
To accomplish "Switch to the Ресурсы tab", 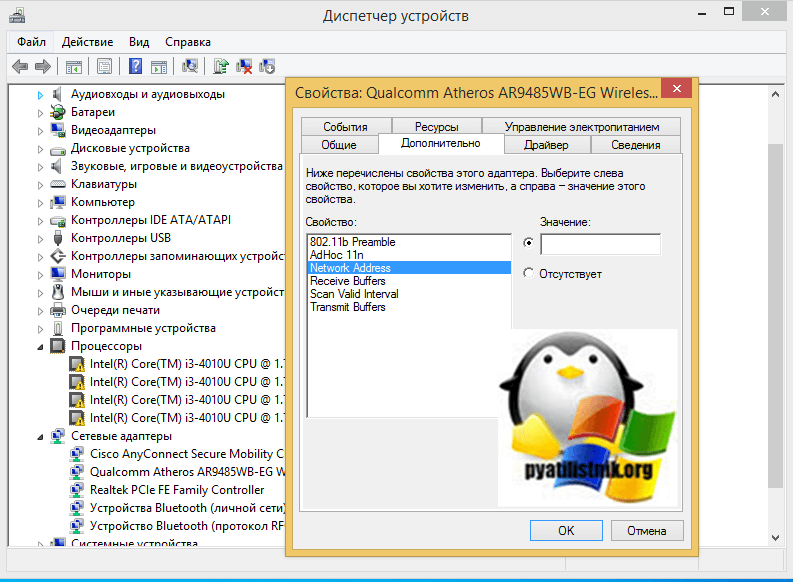I will pyautogui.click(x=436, y=127).
